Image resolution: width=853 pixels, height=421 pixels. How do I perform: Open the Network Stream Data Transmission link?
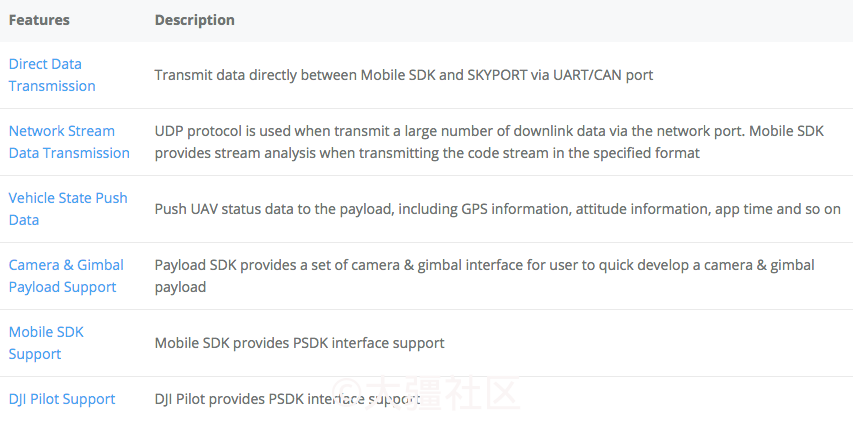point(69,142)
